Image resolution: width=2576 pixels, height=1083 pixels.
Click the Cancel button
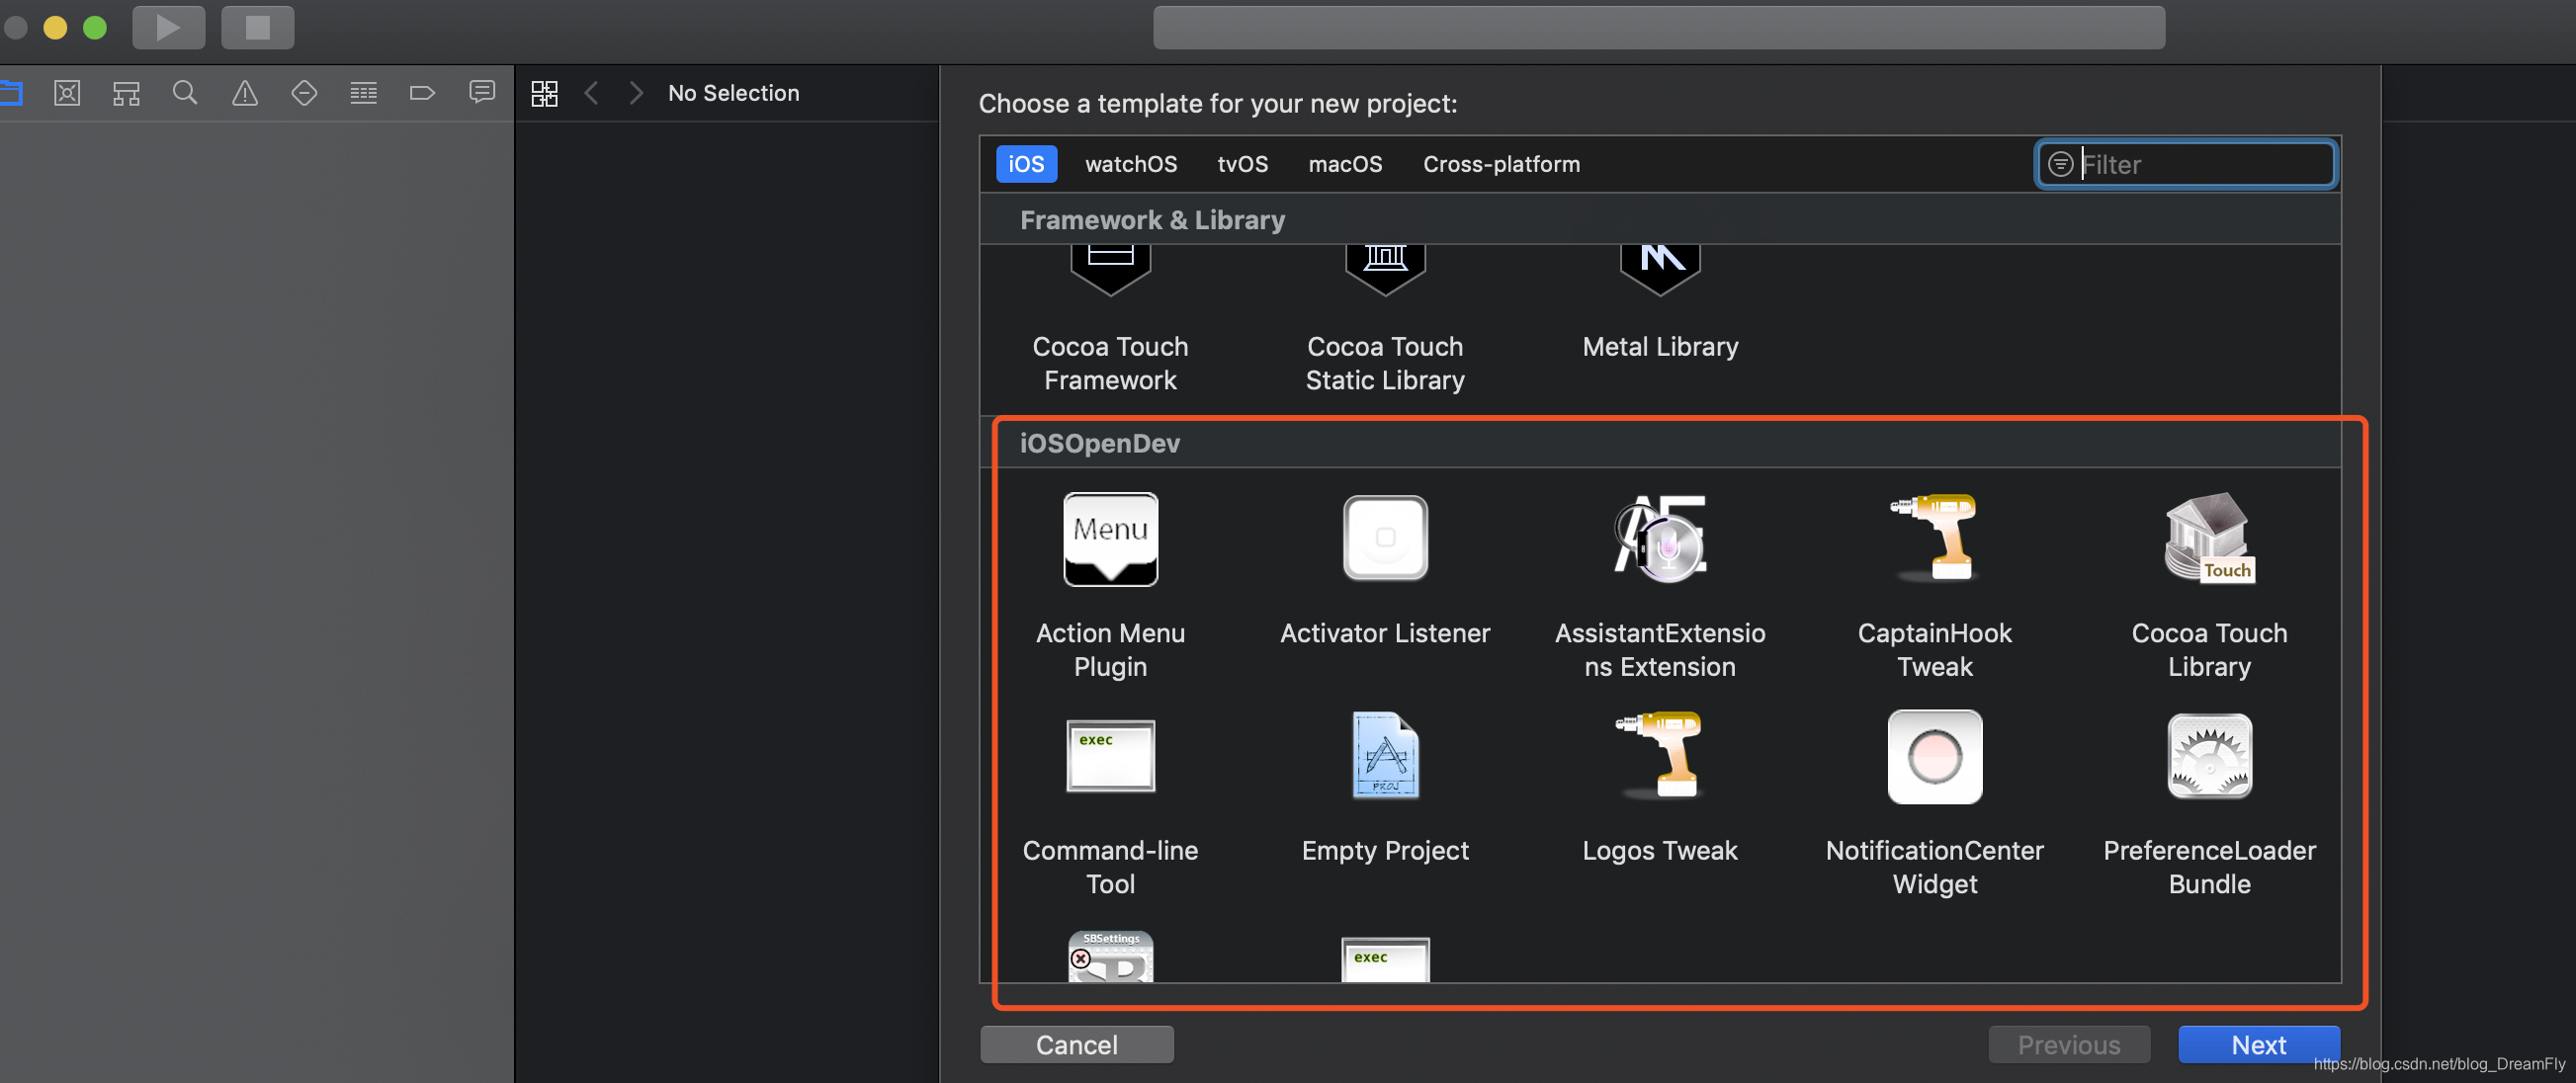point(1076,1044)
